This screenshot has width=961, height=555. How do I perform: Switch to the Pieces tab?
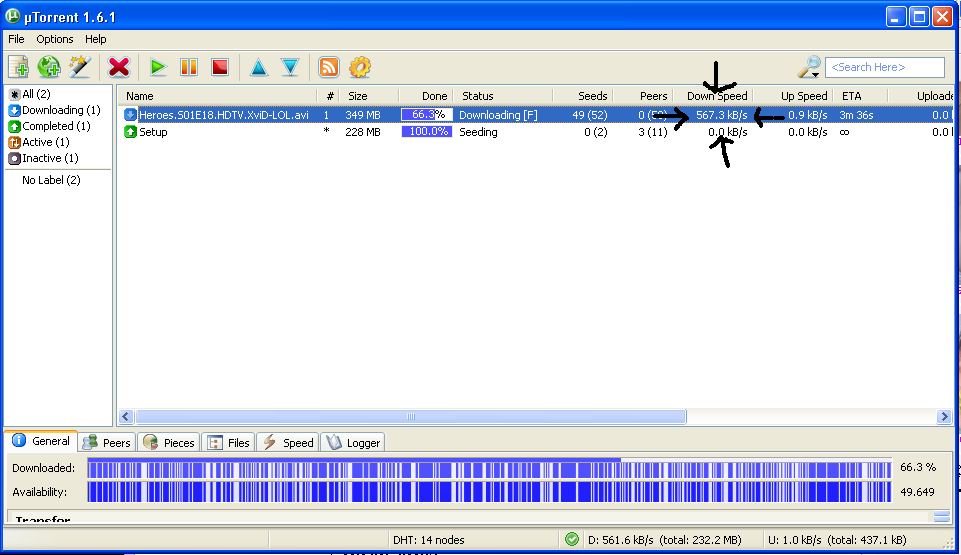(169, 442)
